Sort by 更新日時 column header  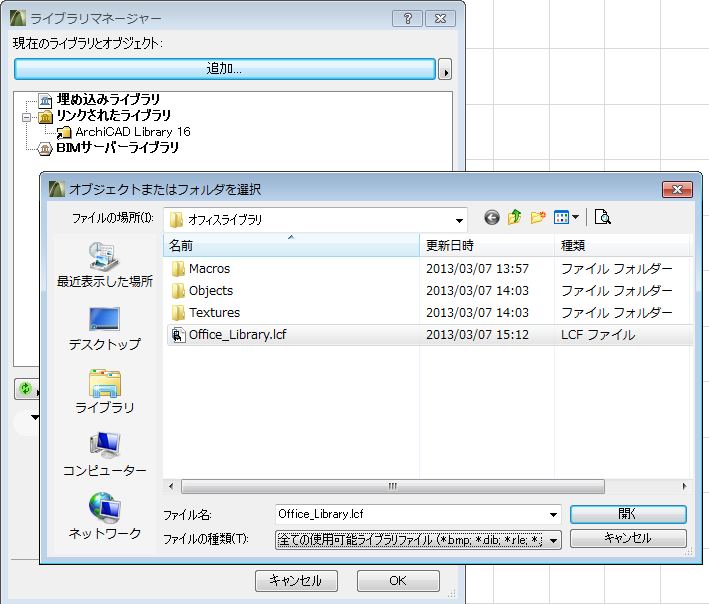[487, 245]
